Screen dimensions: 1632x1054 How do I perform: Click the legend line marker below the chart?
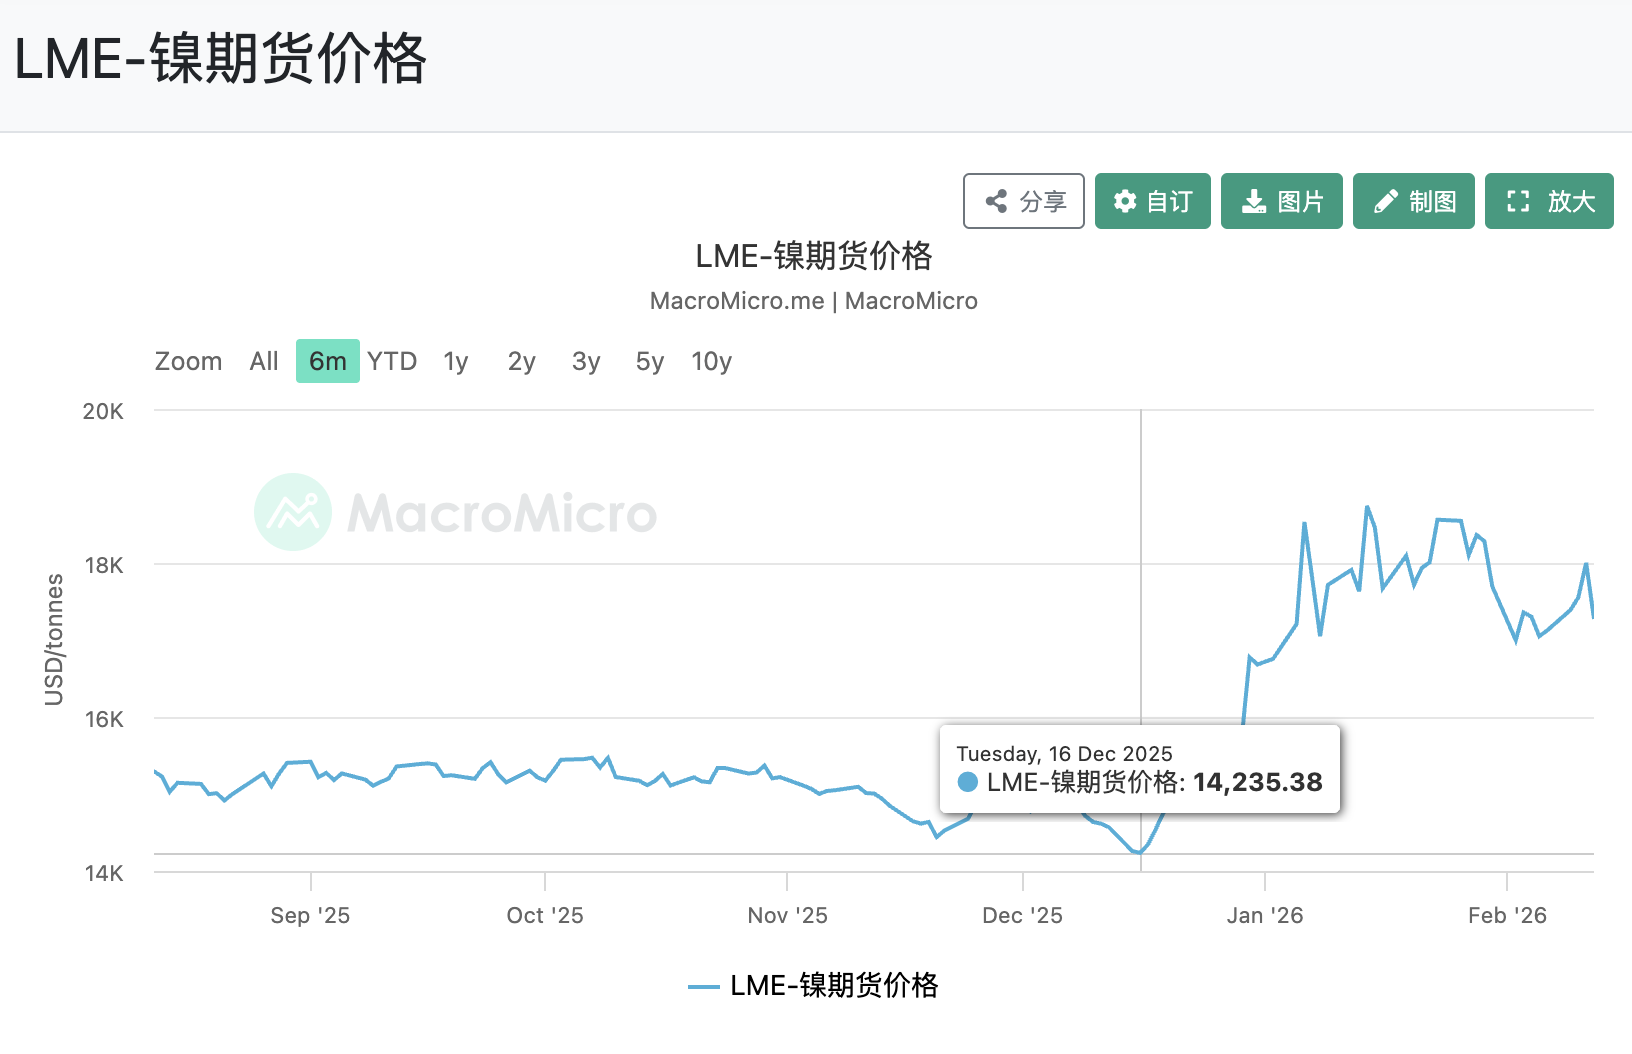pos(706,987)
